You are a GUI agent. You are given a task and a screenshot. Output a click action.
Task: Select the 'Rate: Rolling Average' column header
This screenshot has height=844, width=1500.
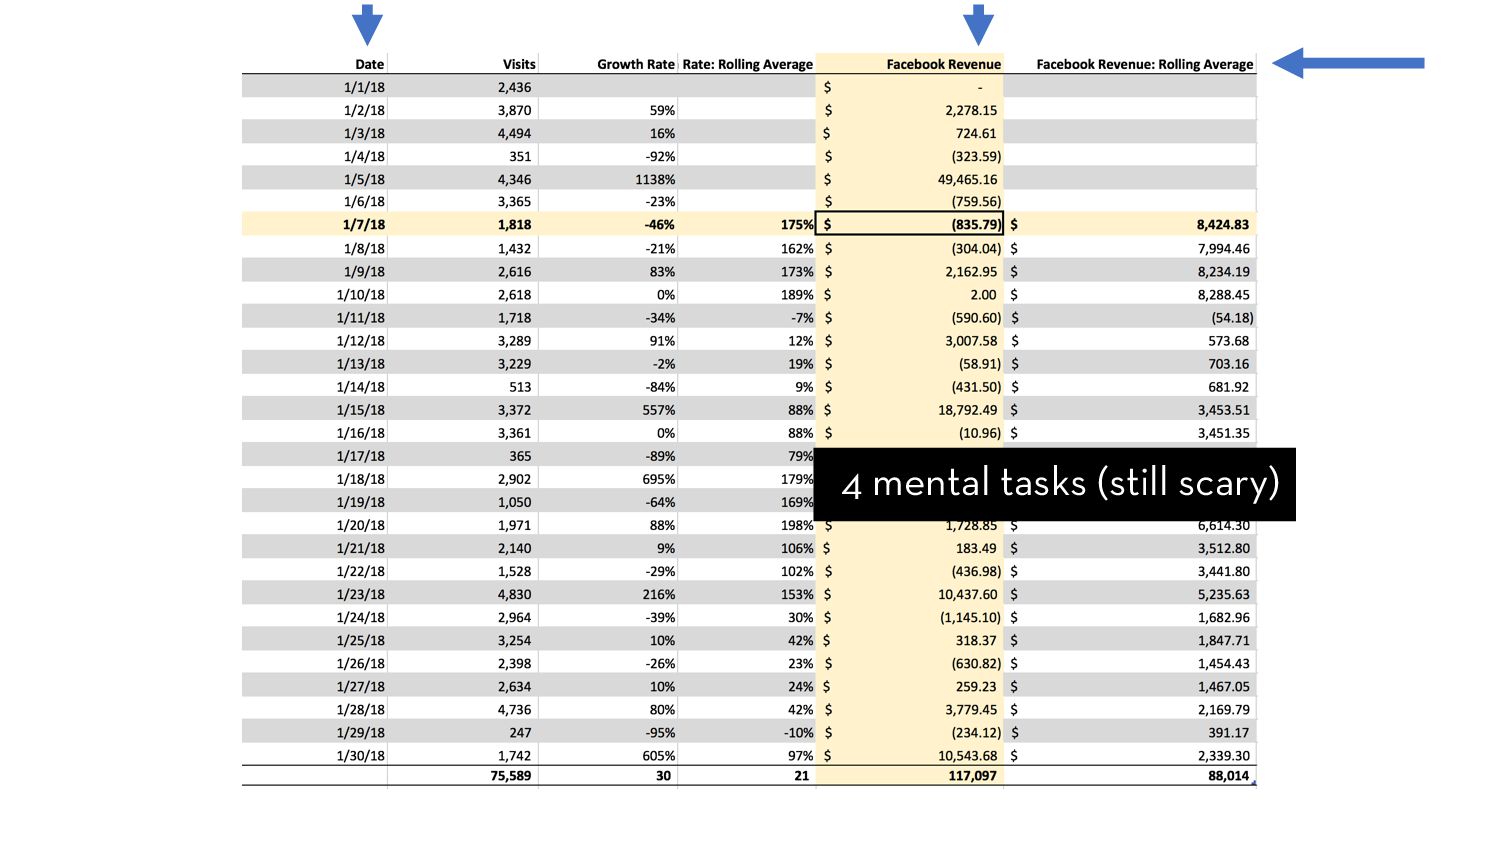[x=748, y=64]
